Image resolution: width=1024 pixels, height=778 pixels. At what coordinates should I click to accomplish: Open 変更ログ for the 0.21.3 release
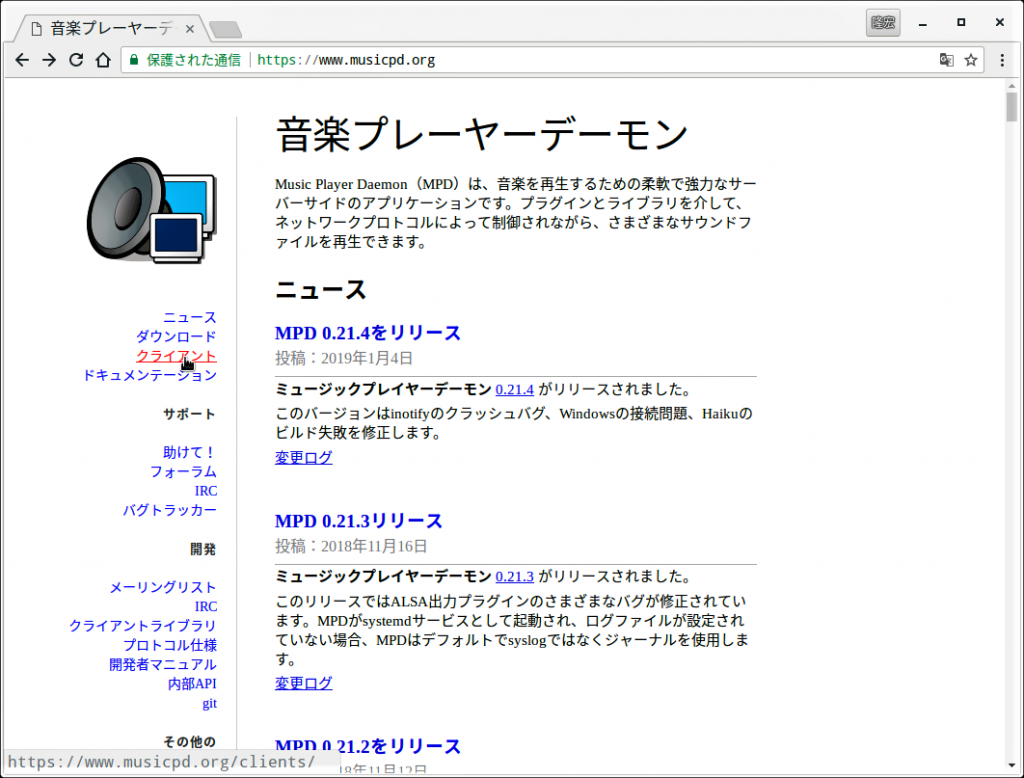(x=304, y=683)
